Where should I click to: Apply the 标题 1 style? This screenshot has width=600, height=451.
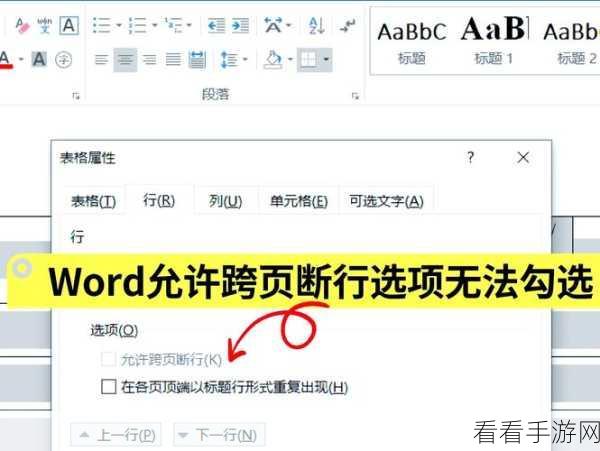click(x=494, y=41)
